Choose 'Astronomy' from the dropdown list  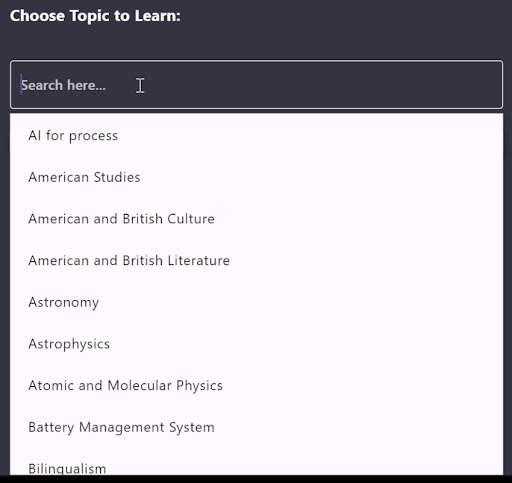pyautogui.click(x=256, y=302)
